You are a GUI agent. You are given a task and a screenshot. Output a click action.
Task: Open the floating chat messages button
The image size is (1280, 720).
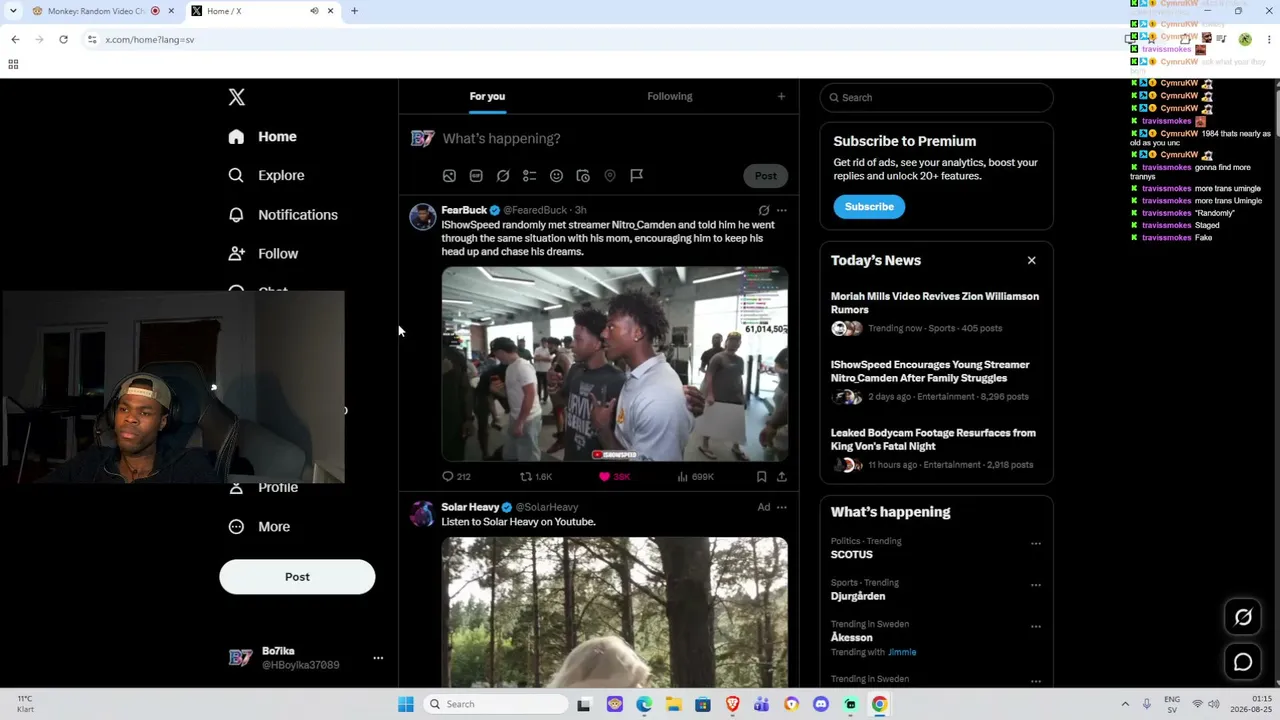[x=1243, y=662]
